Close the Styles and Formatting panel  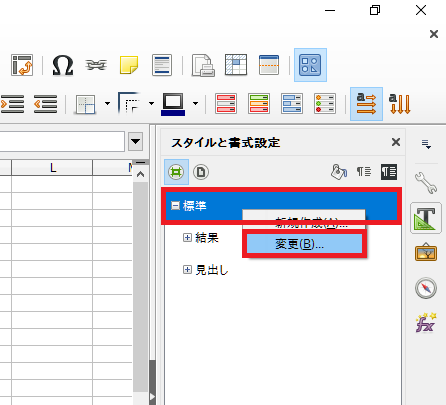[x=396, y=142]
